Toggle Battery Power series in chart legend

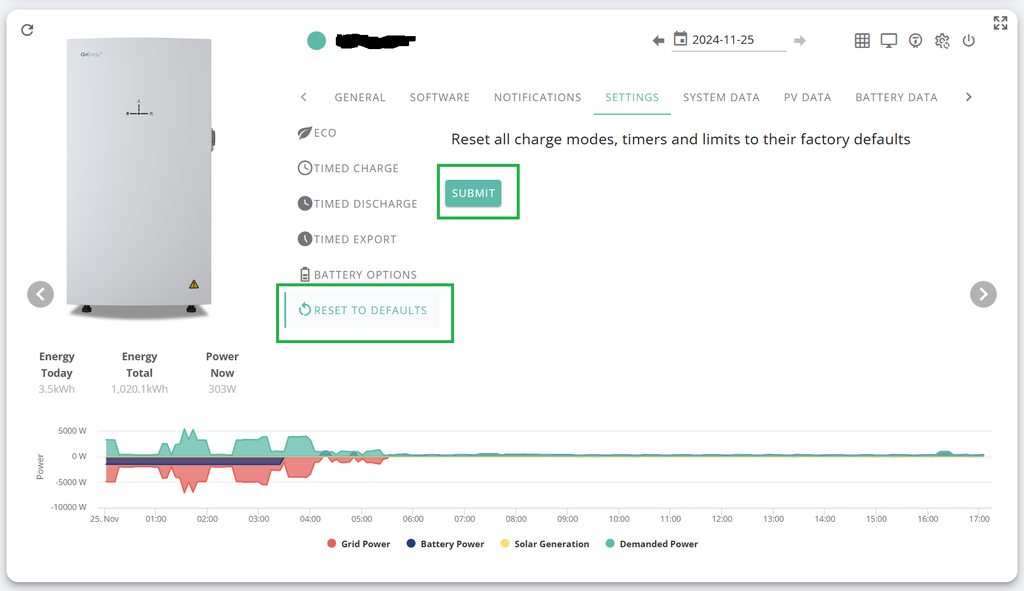[445, 544]
